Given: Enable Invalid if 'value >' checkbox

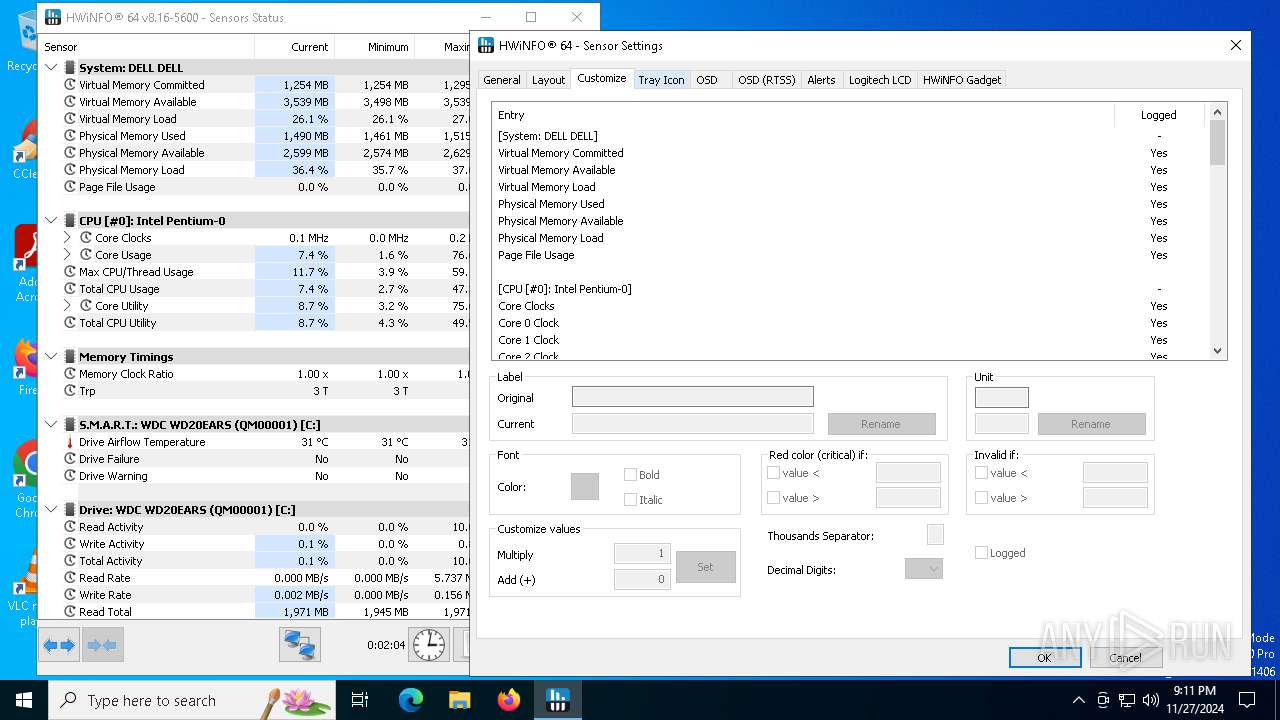Looking at the screenshot, I should (x=981, y=497).
